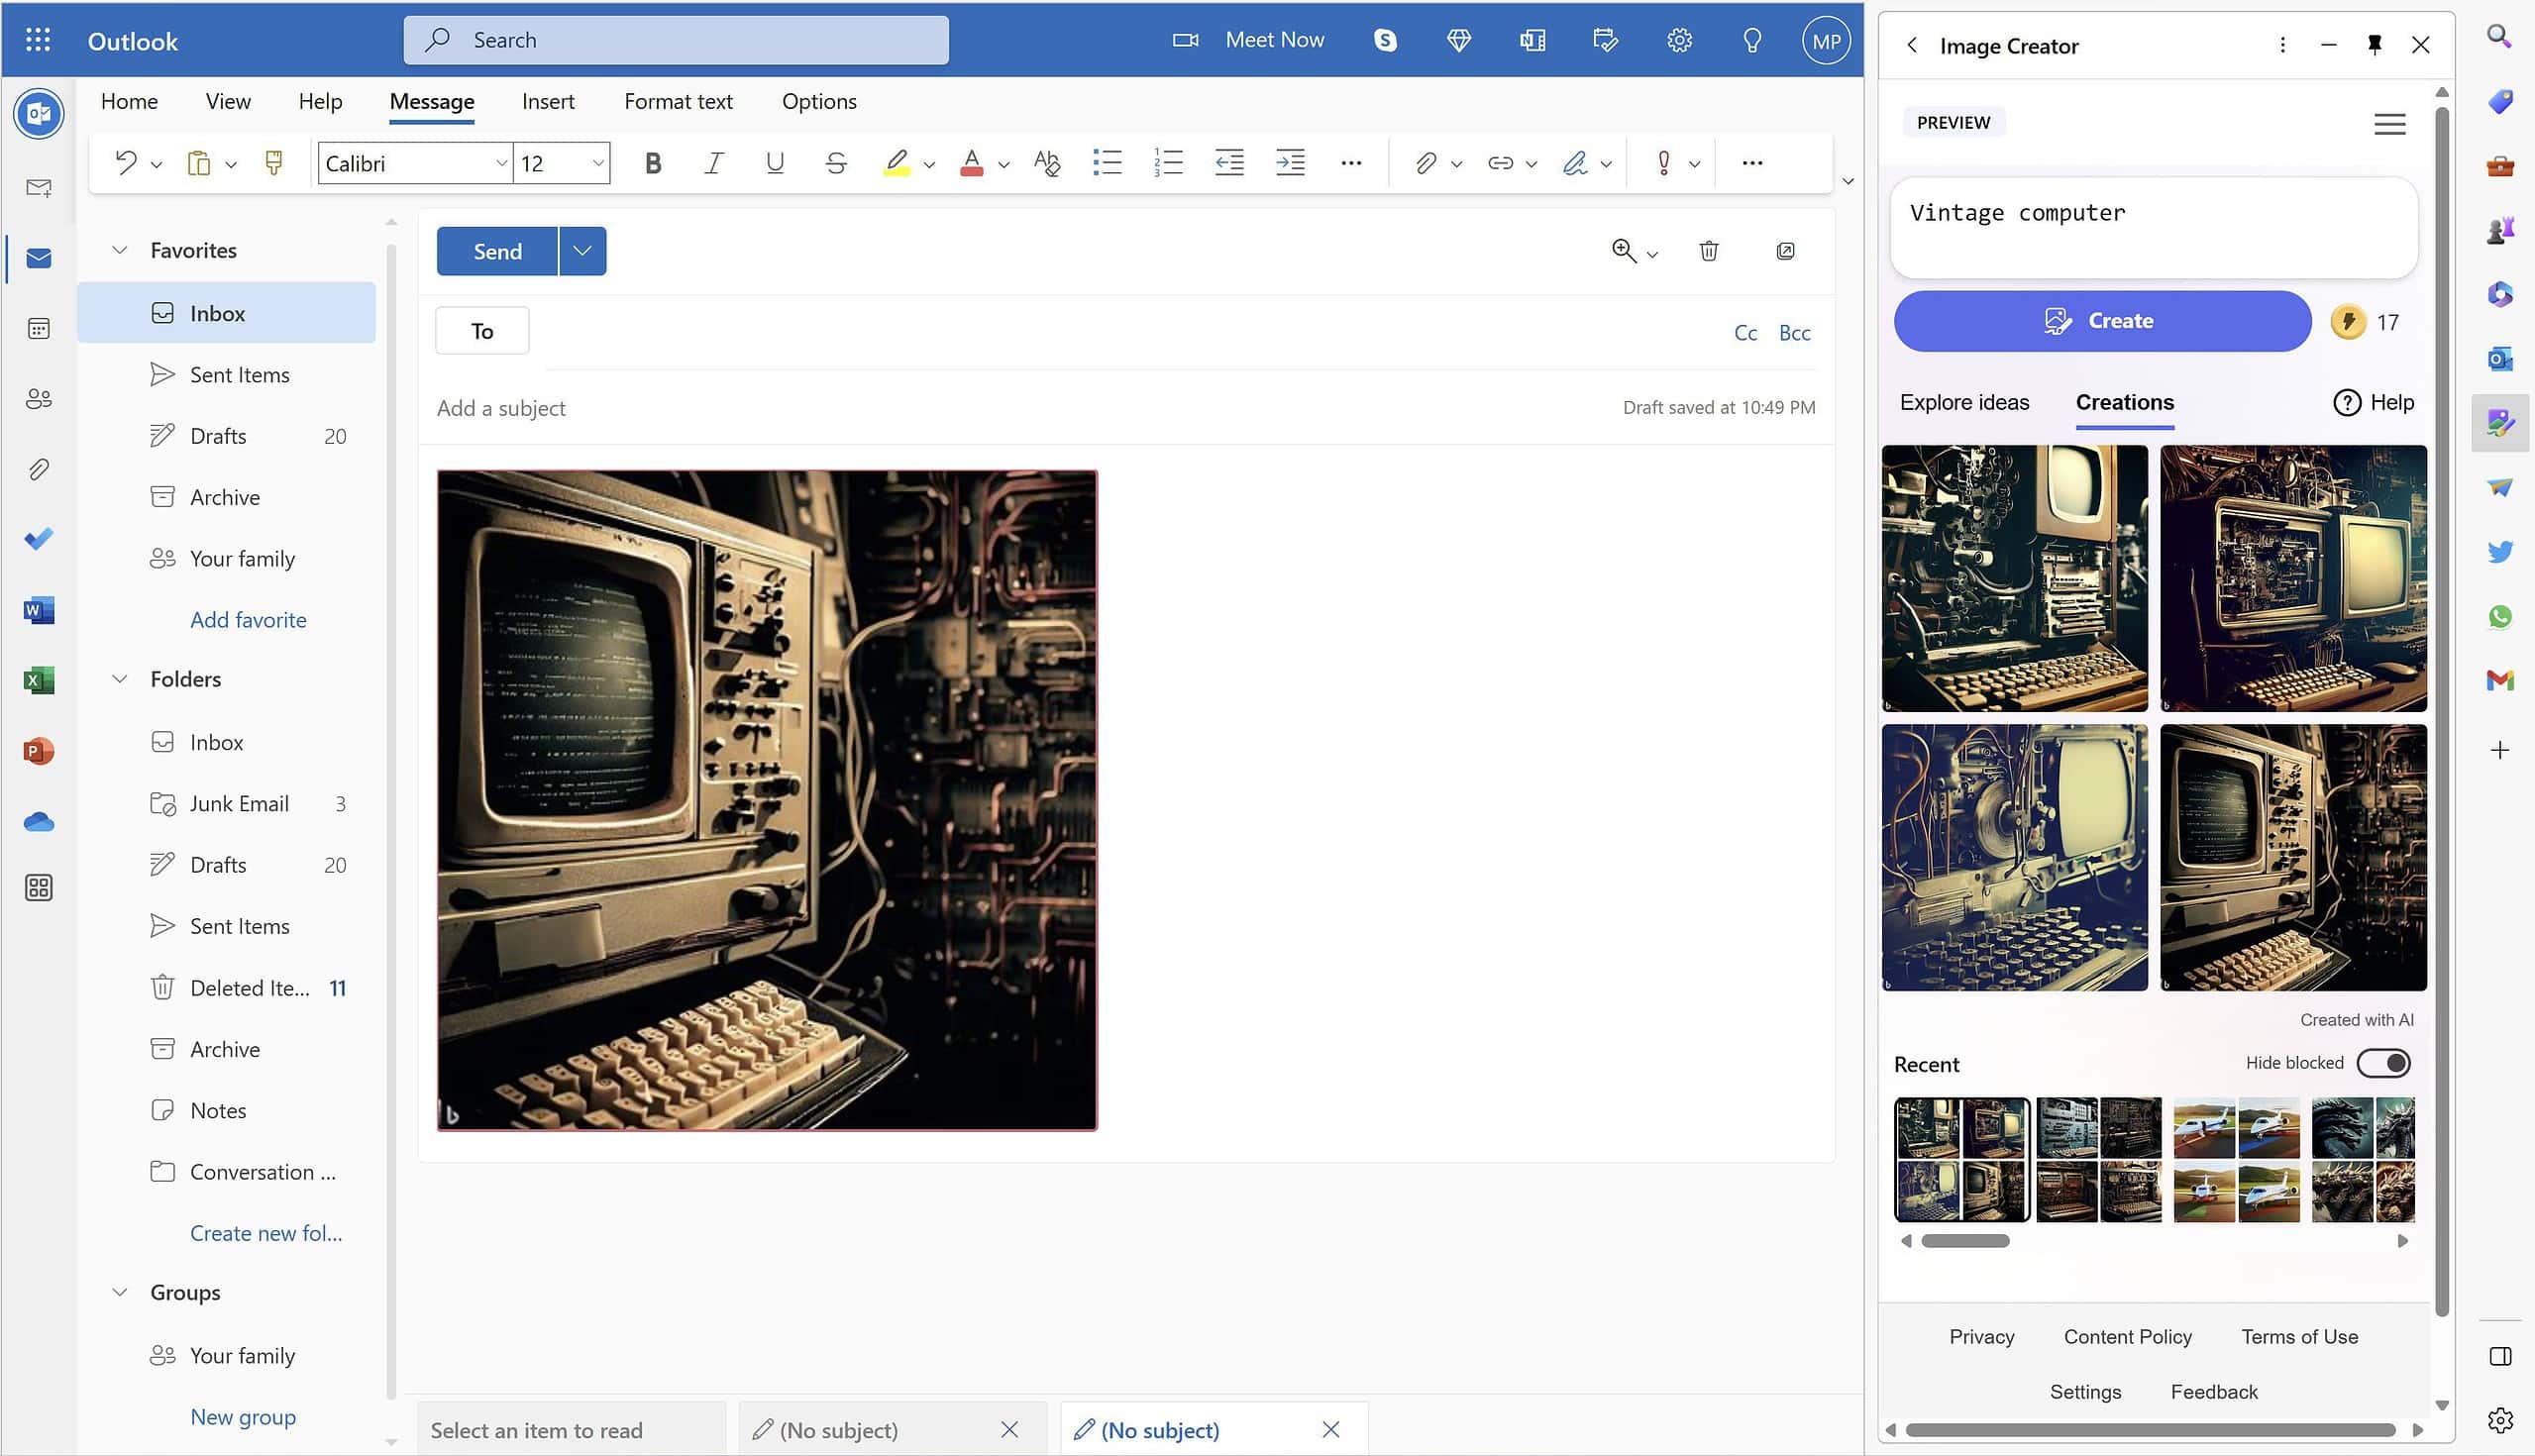Select the Message ribbon tab
This screenshot has width=2535, height=1456.
[432, 101]
